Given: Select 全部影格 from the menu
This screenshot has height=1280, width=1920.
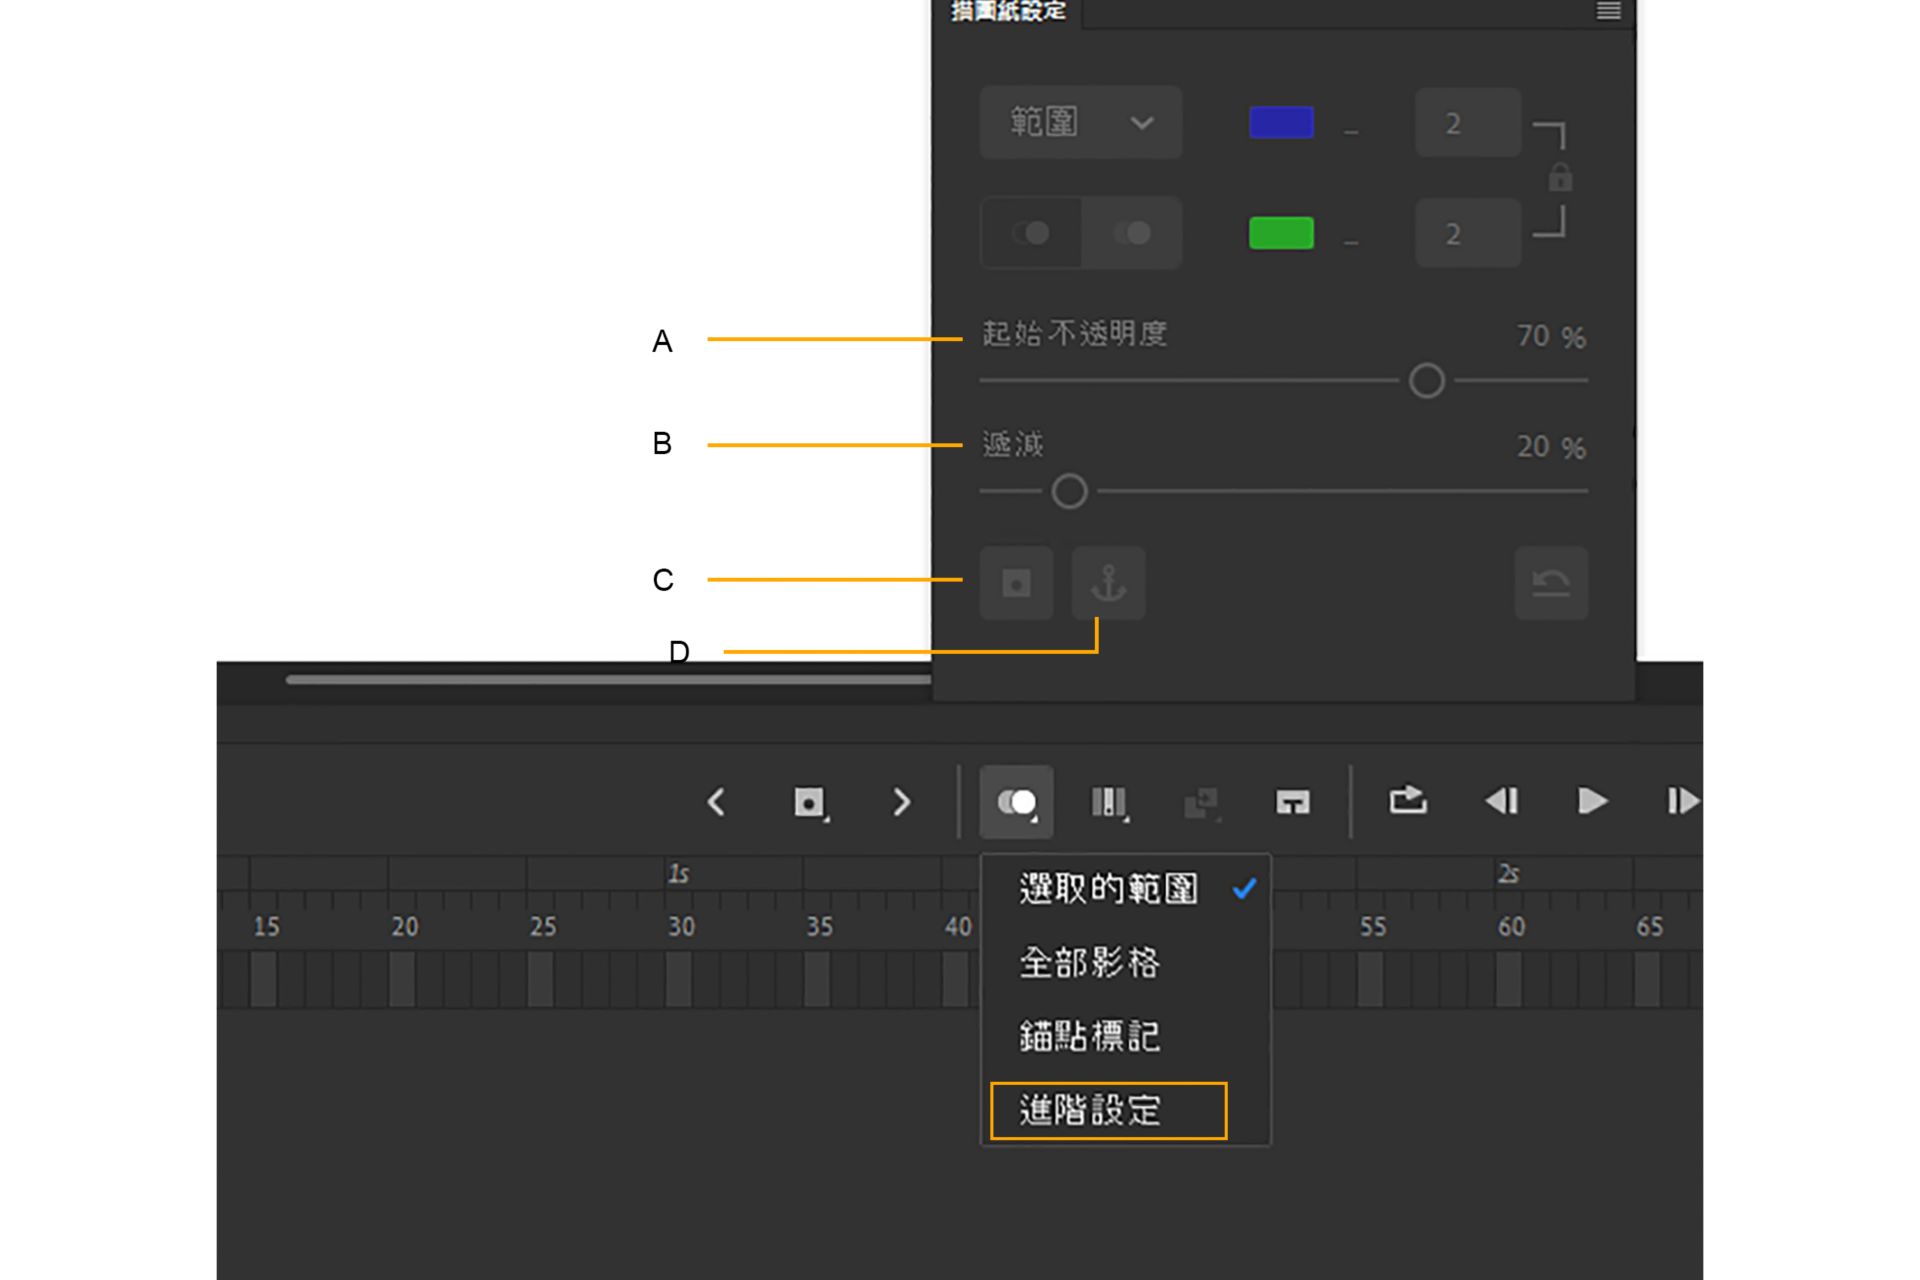Looking at the screenshot, I should point(1090,963).
